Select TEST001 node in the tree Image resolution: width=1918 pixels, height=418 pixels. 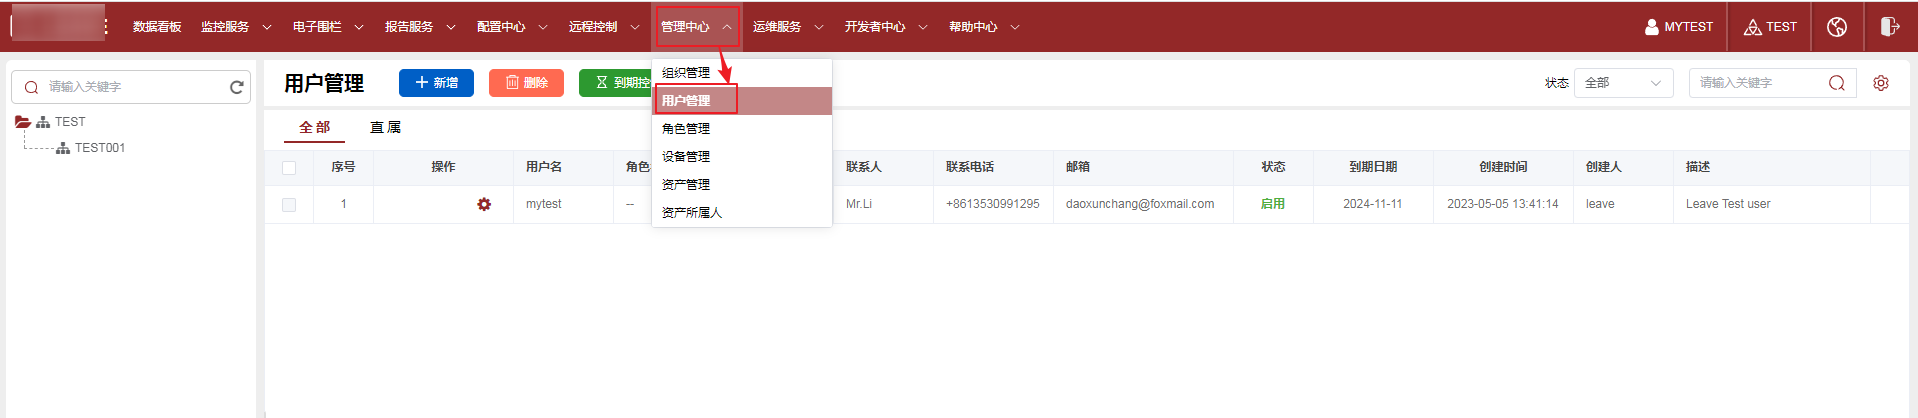click(99, 148)
